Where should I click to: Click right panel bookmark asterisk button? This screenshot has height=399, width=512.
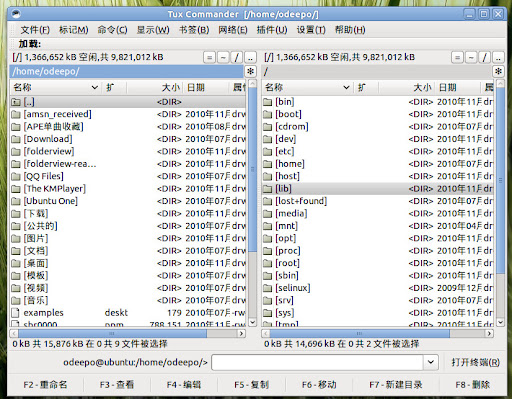(498, 71)
